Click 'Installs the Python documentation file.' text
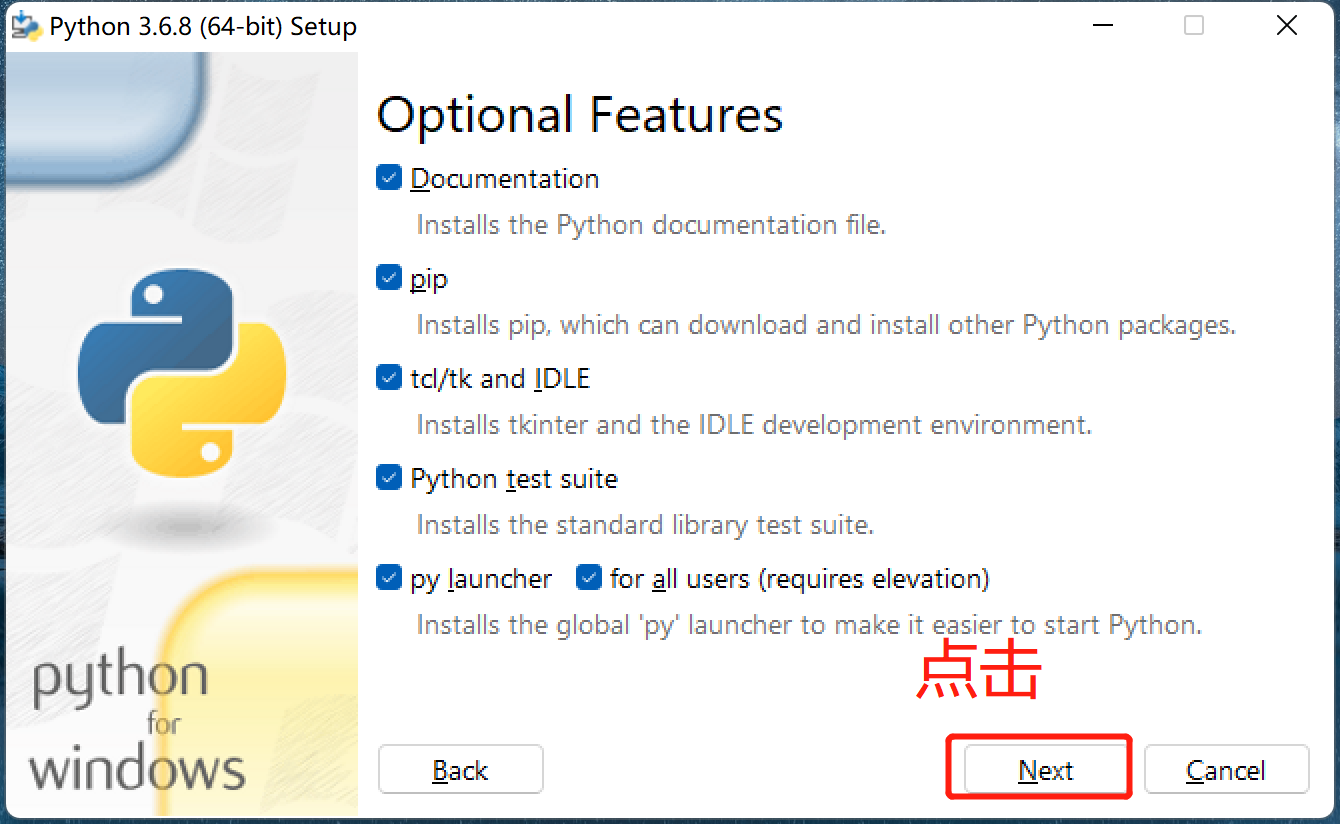 651,225
